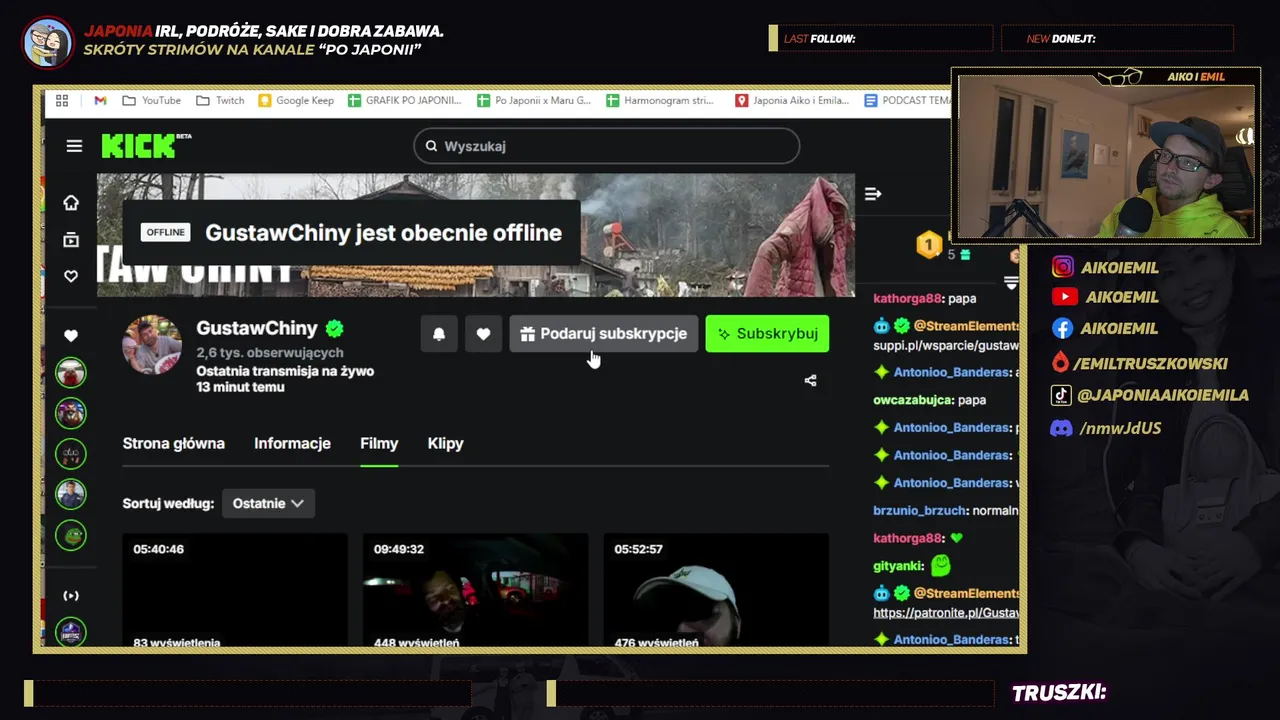Click username owcazabujca in chat

(x=914, y=400)
